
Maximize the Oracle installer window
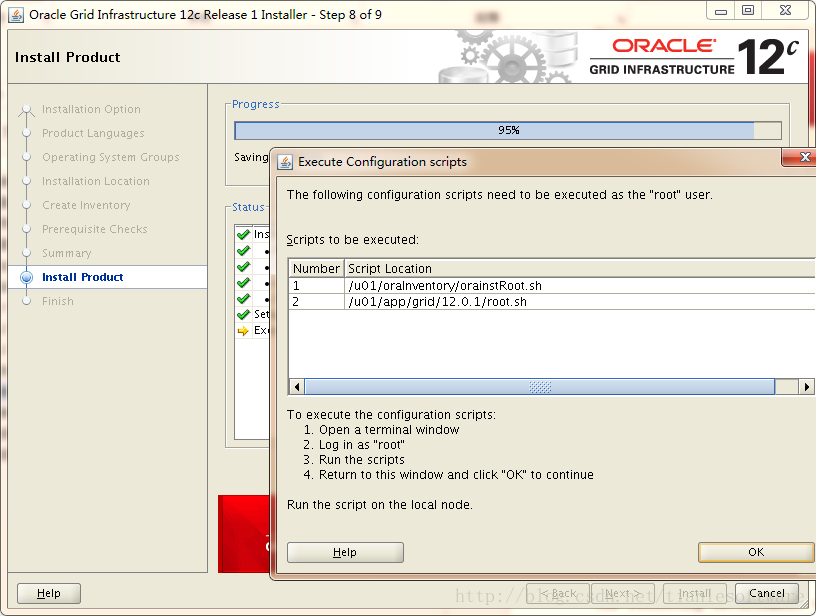(748, 10)
